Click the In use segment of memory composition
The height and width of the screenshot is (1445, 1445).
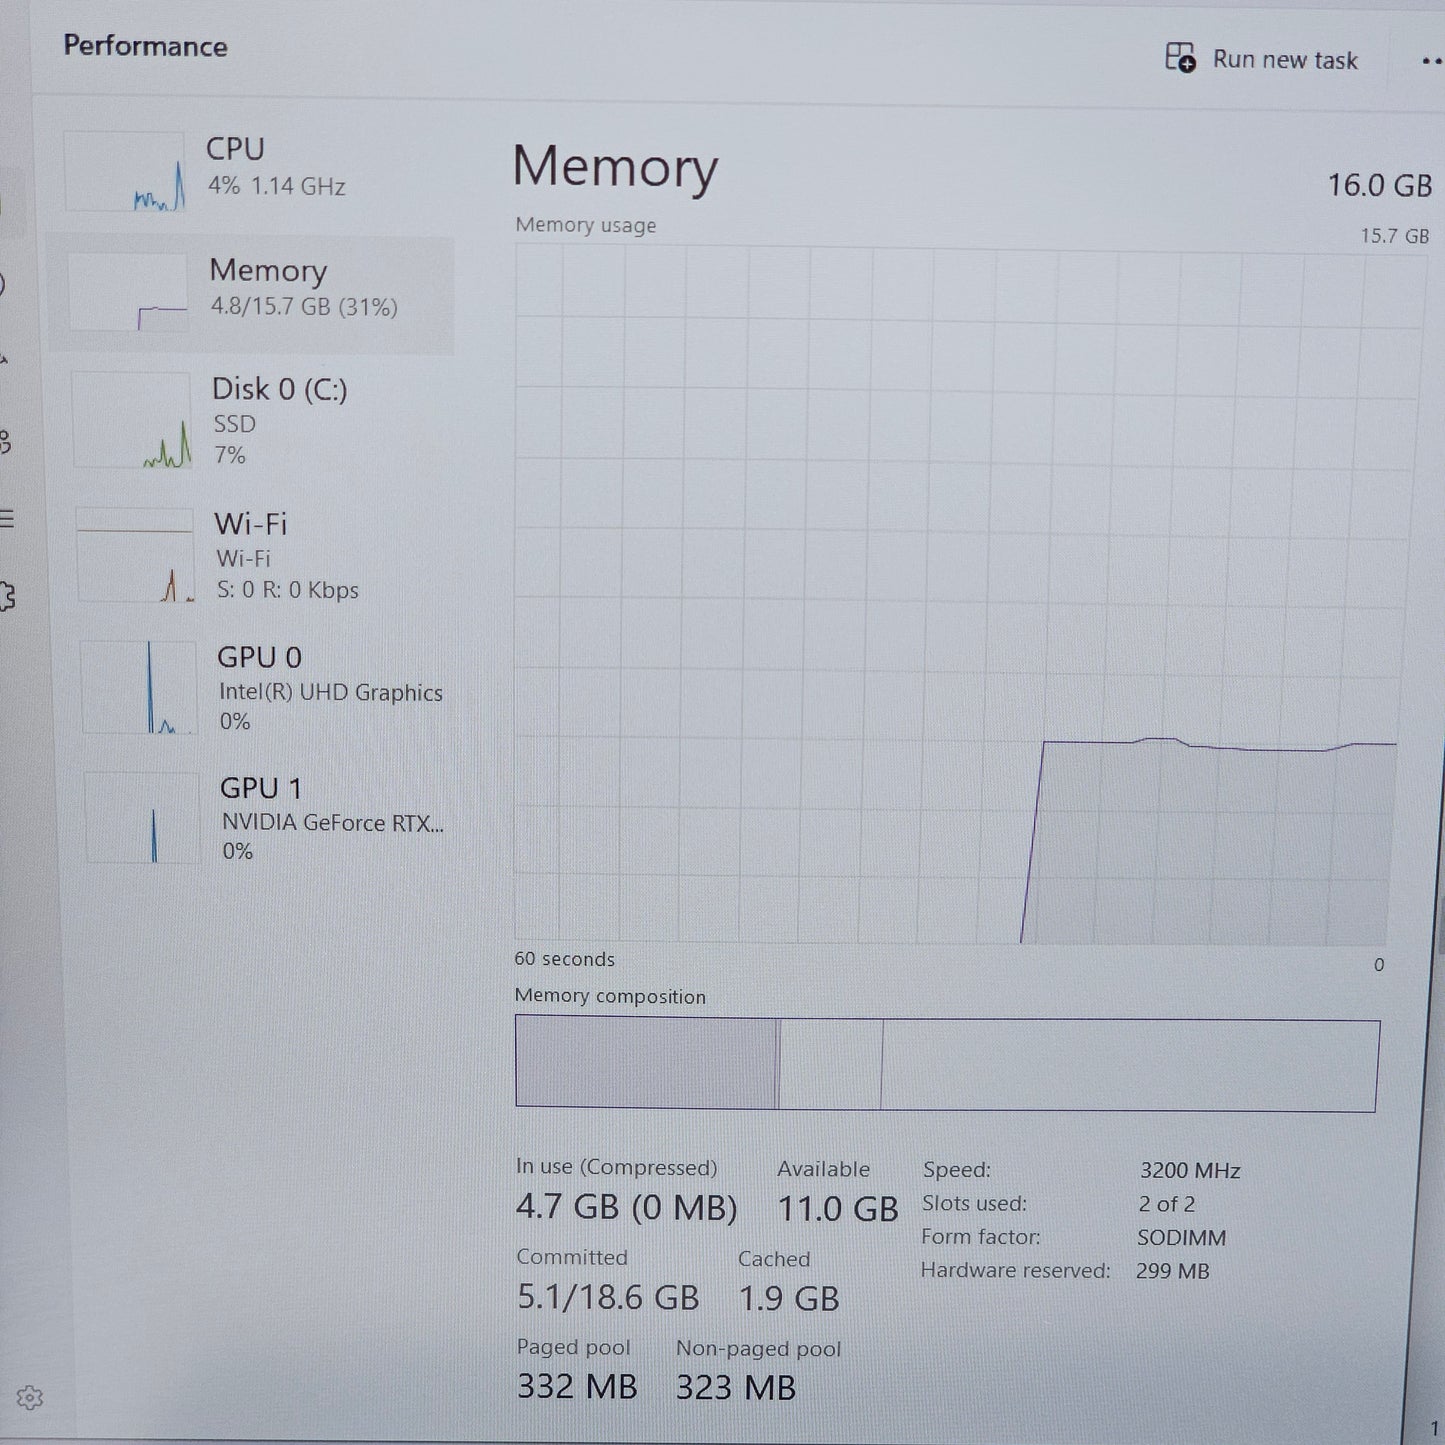tap(646, 1062)
